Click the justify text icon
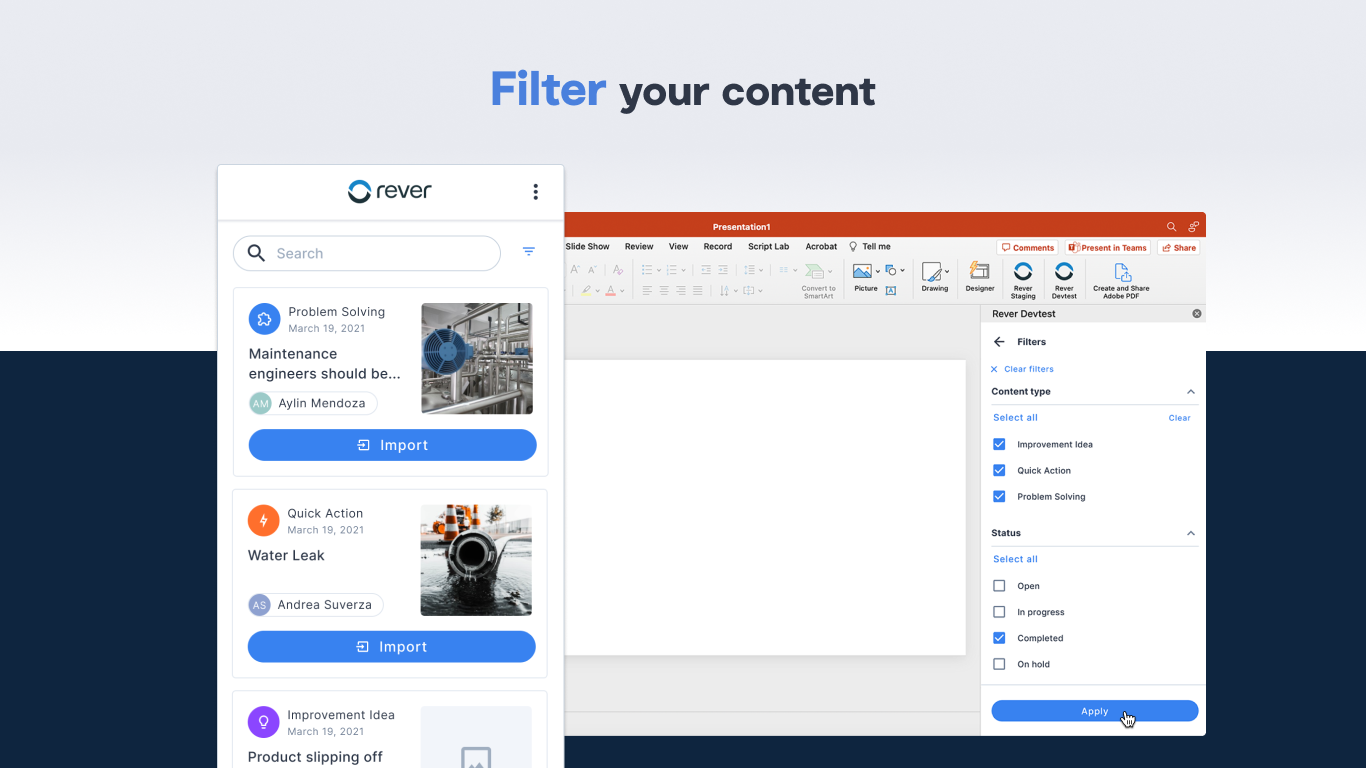Viewport: 1366px width, 768px height. tap(698, 291)
